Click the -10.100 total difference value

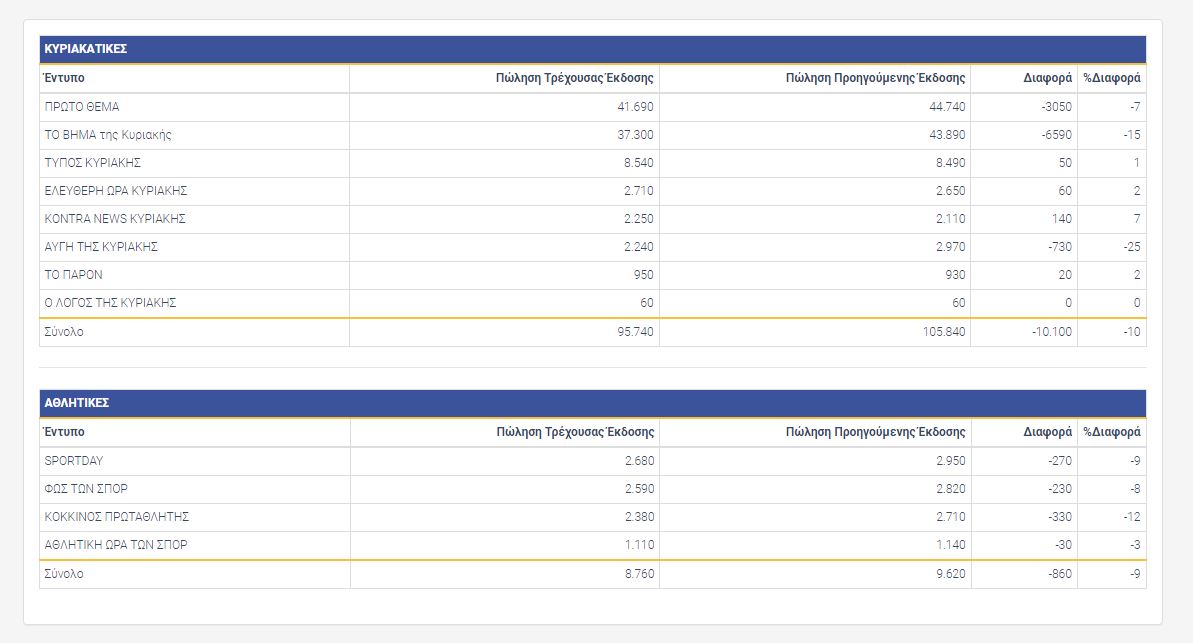click(1052, 332)
